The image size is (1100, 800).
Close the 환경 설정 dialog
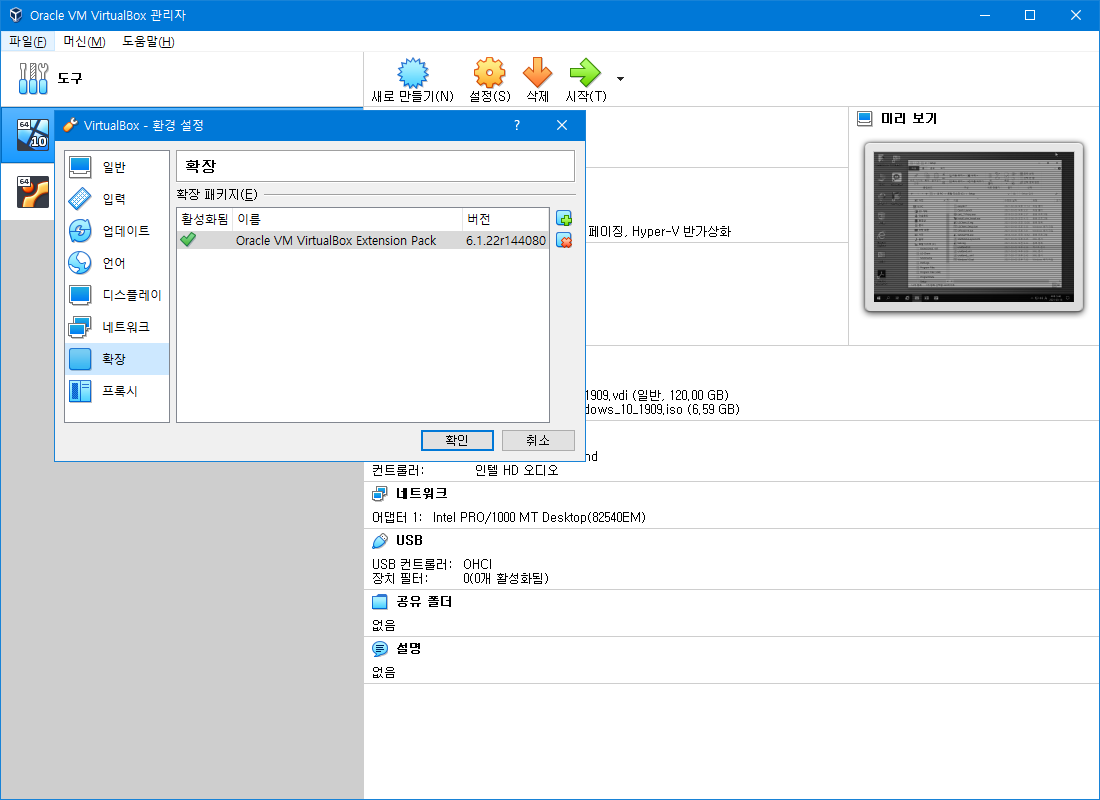pos(562,125)
